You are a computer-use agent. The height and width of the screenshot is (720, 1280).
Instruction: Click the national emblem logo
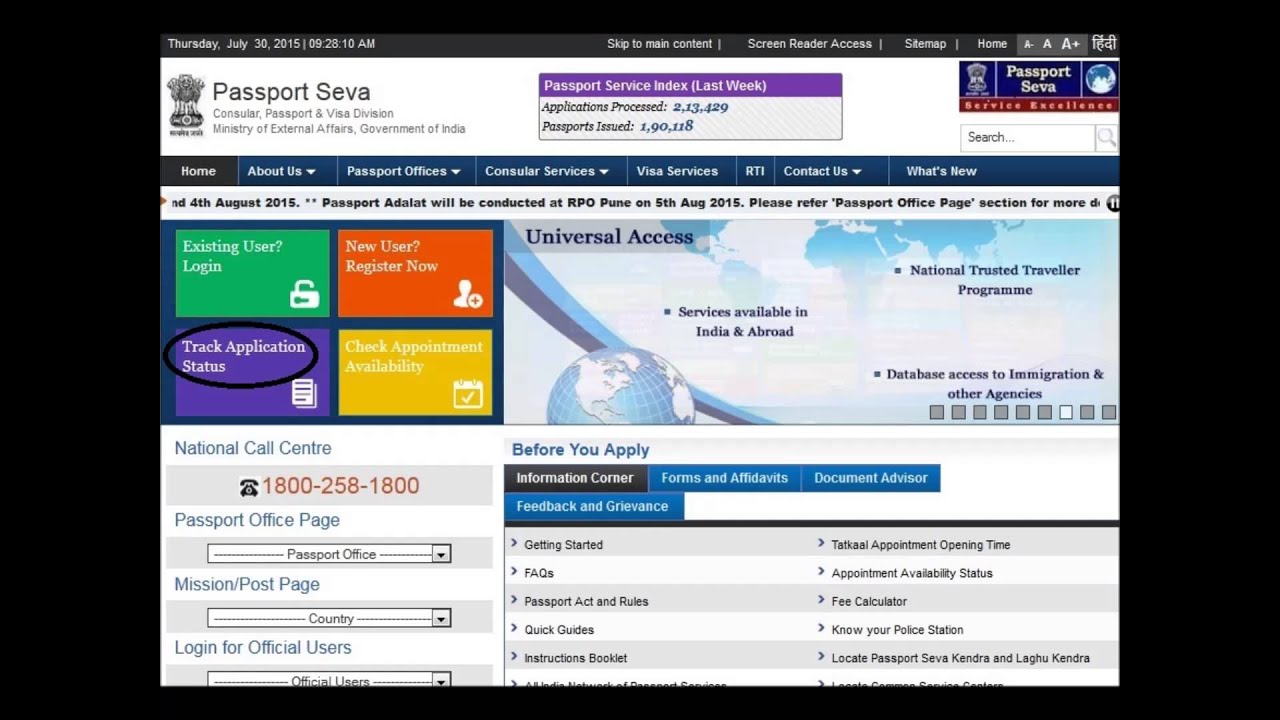coord(186,104)
